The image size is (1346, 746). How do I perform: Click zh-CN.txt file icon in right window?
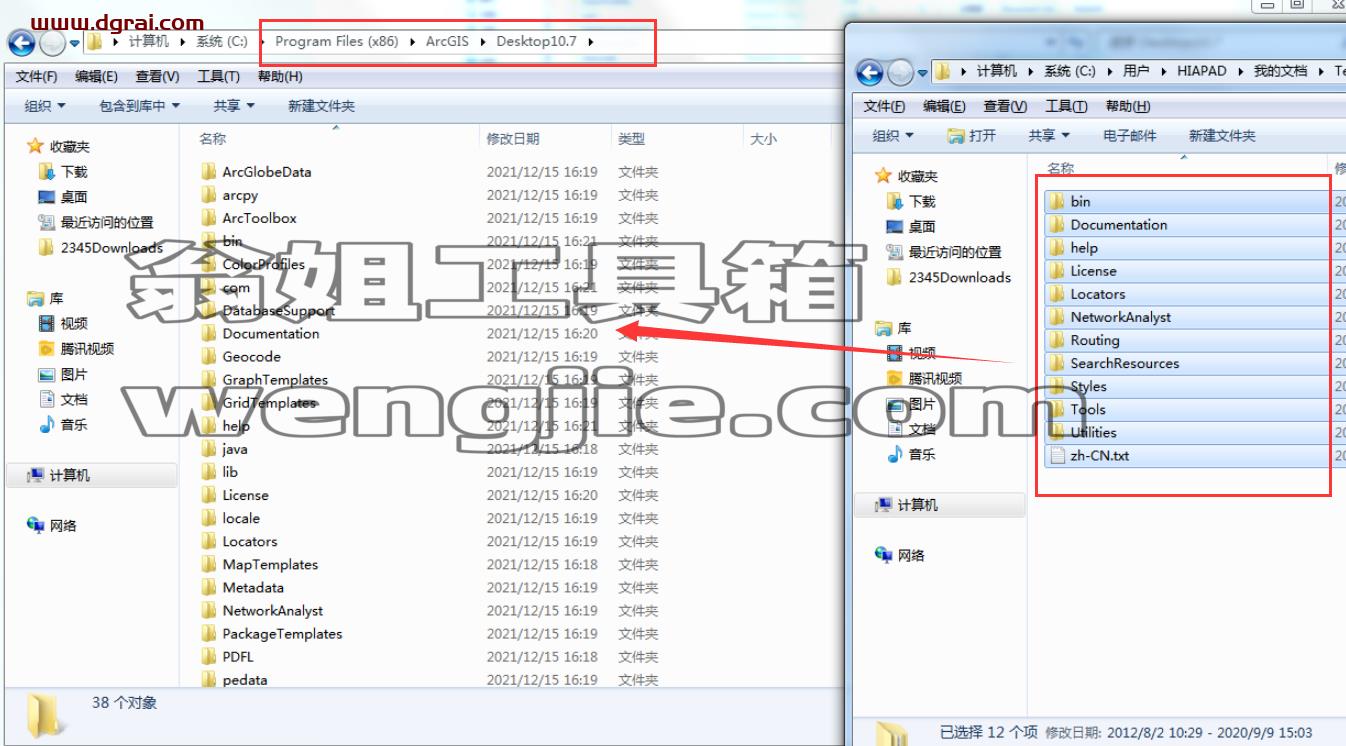(x=1056, y=456)
